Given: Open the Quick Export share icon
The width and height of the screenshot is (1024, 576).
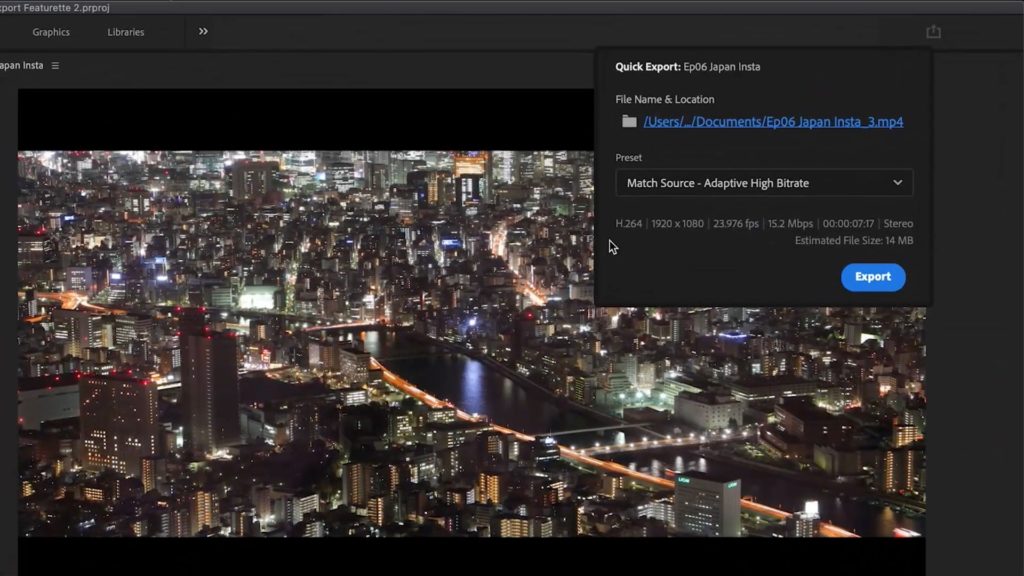Looking at the screenshot, I should (933, 32).
